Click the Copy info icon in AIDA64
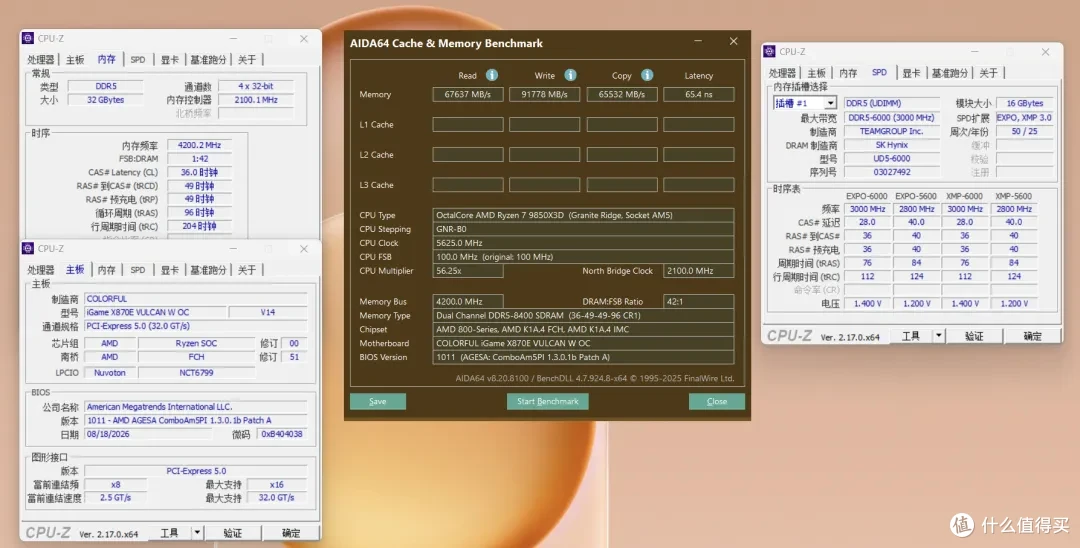The height and width of the screenshot is (548, 1080). 647,75
